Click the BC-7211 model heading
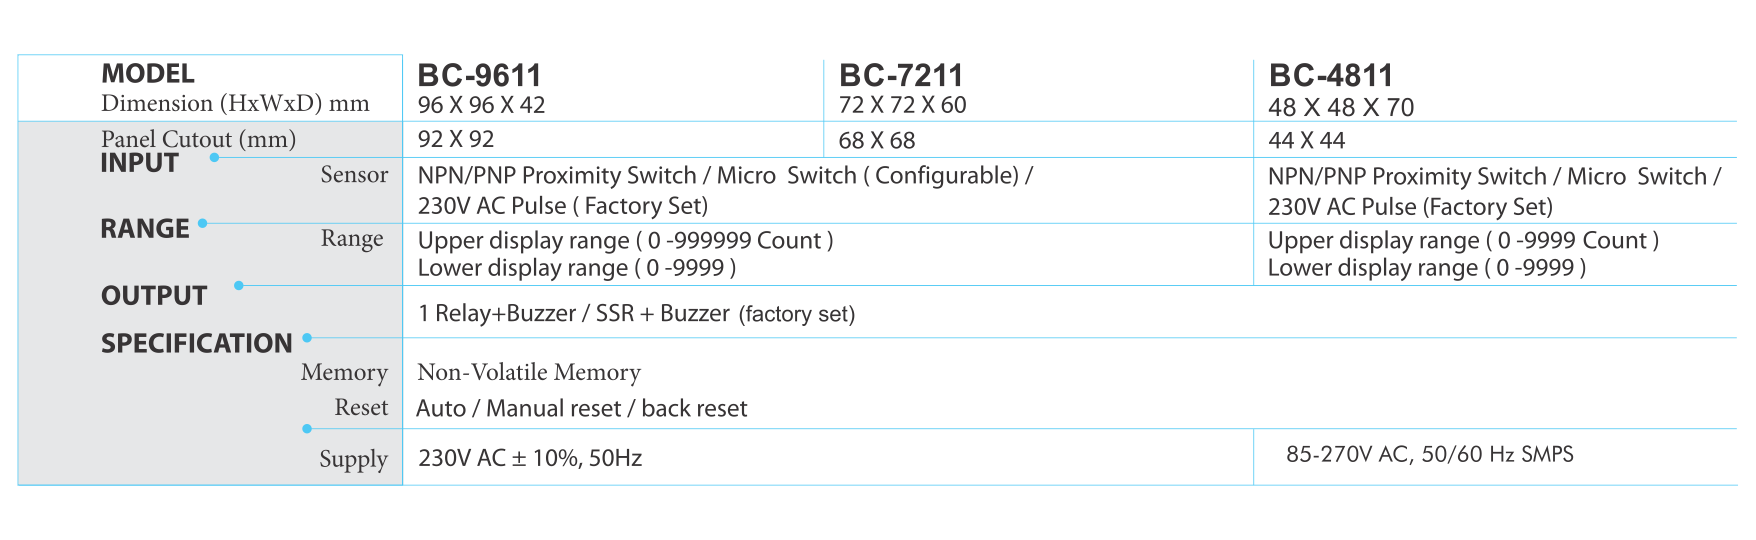This screenshot has height=540, width=1756. (901, 75)
